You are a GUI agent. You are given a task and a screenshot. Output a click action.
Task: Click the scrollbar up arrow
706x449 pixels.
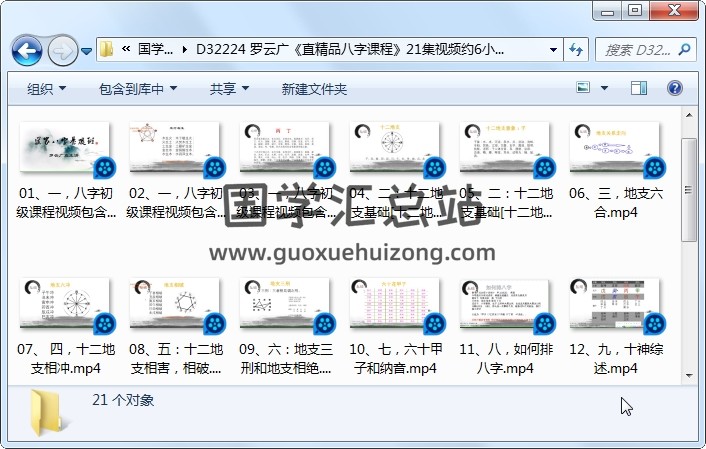(689, 115)
